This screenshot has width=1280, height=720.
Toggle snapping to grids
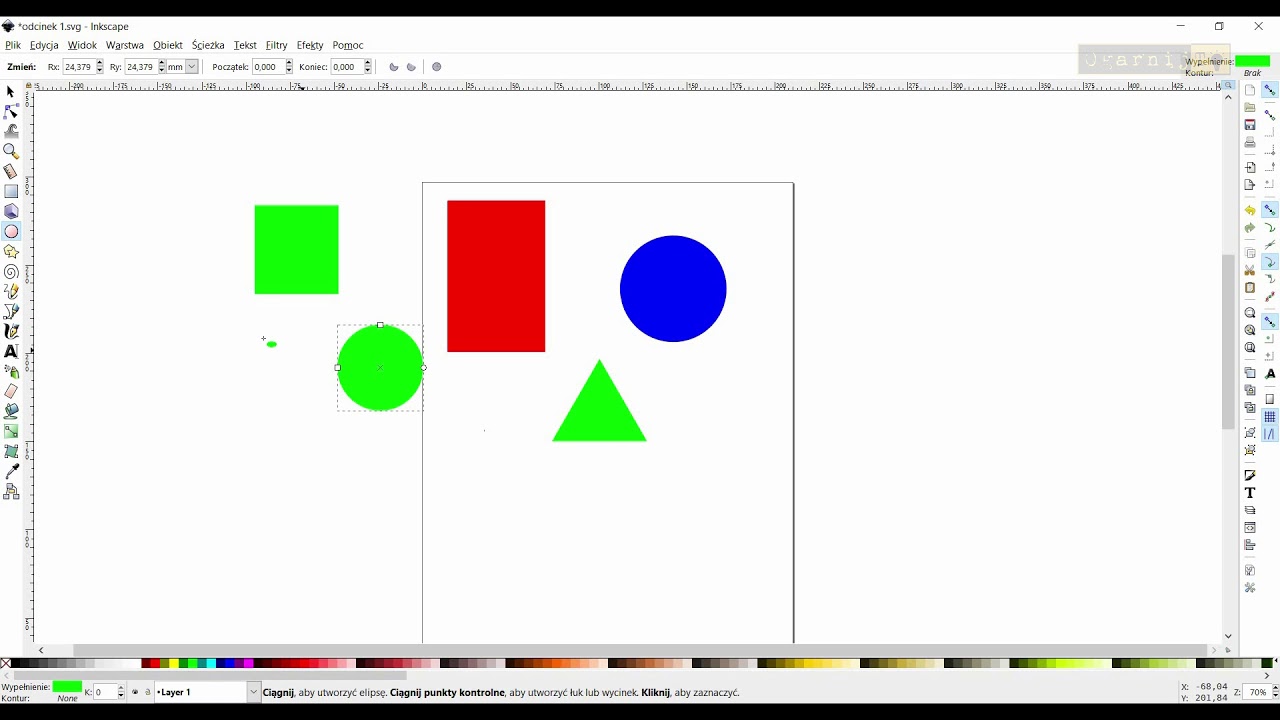pyautogui.click(x=1270, y=417)
